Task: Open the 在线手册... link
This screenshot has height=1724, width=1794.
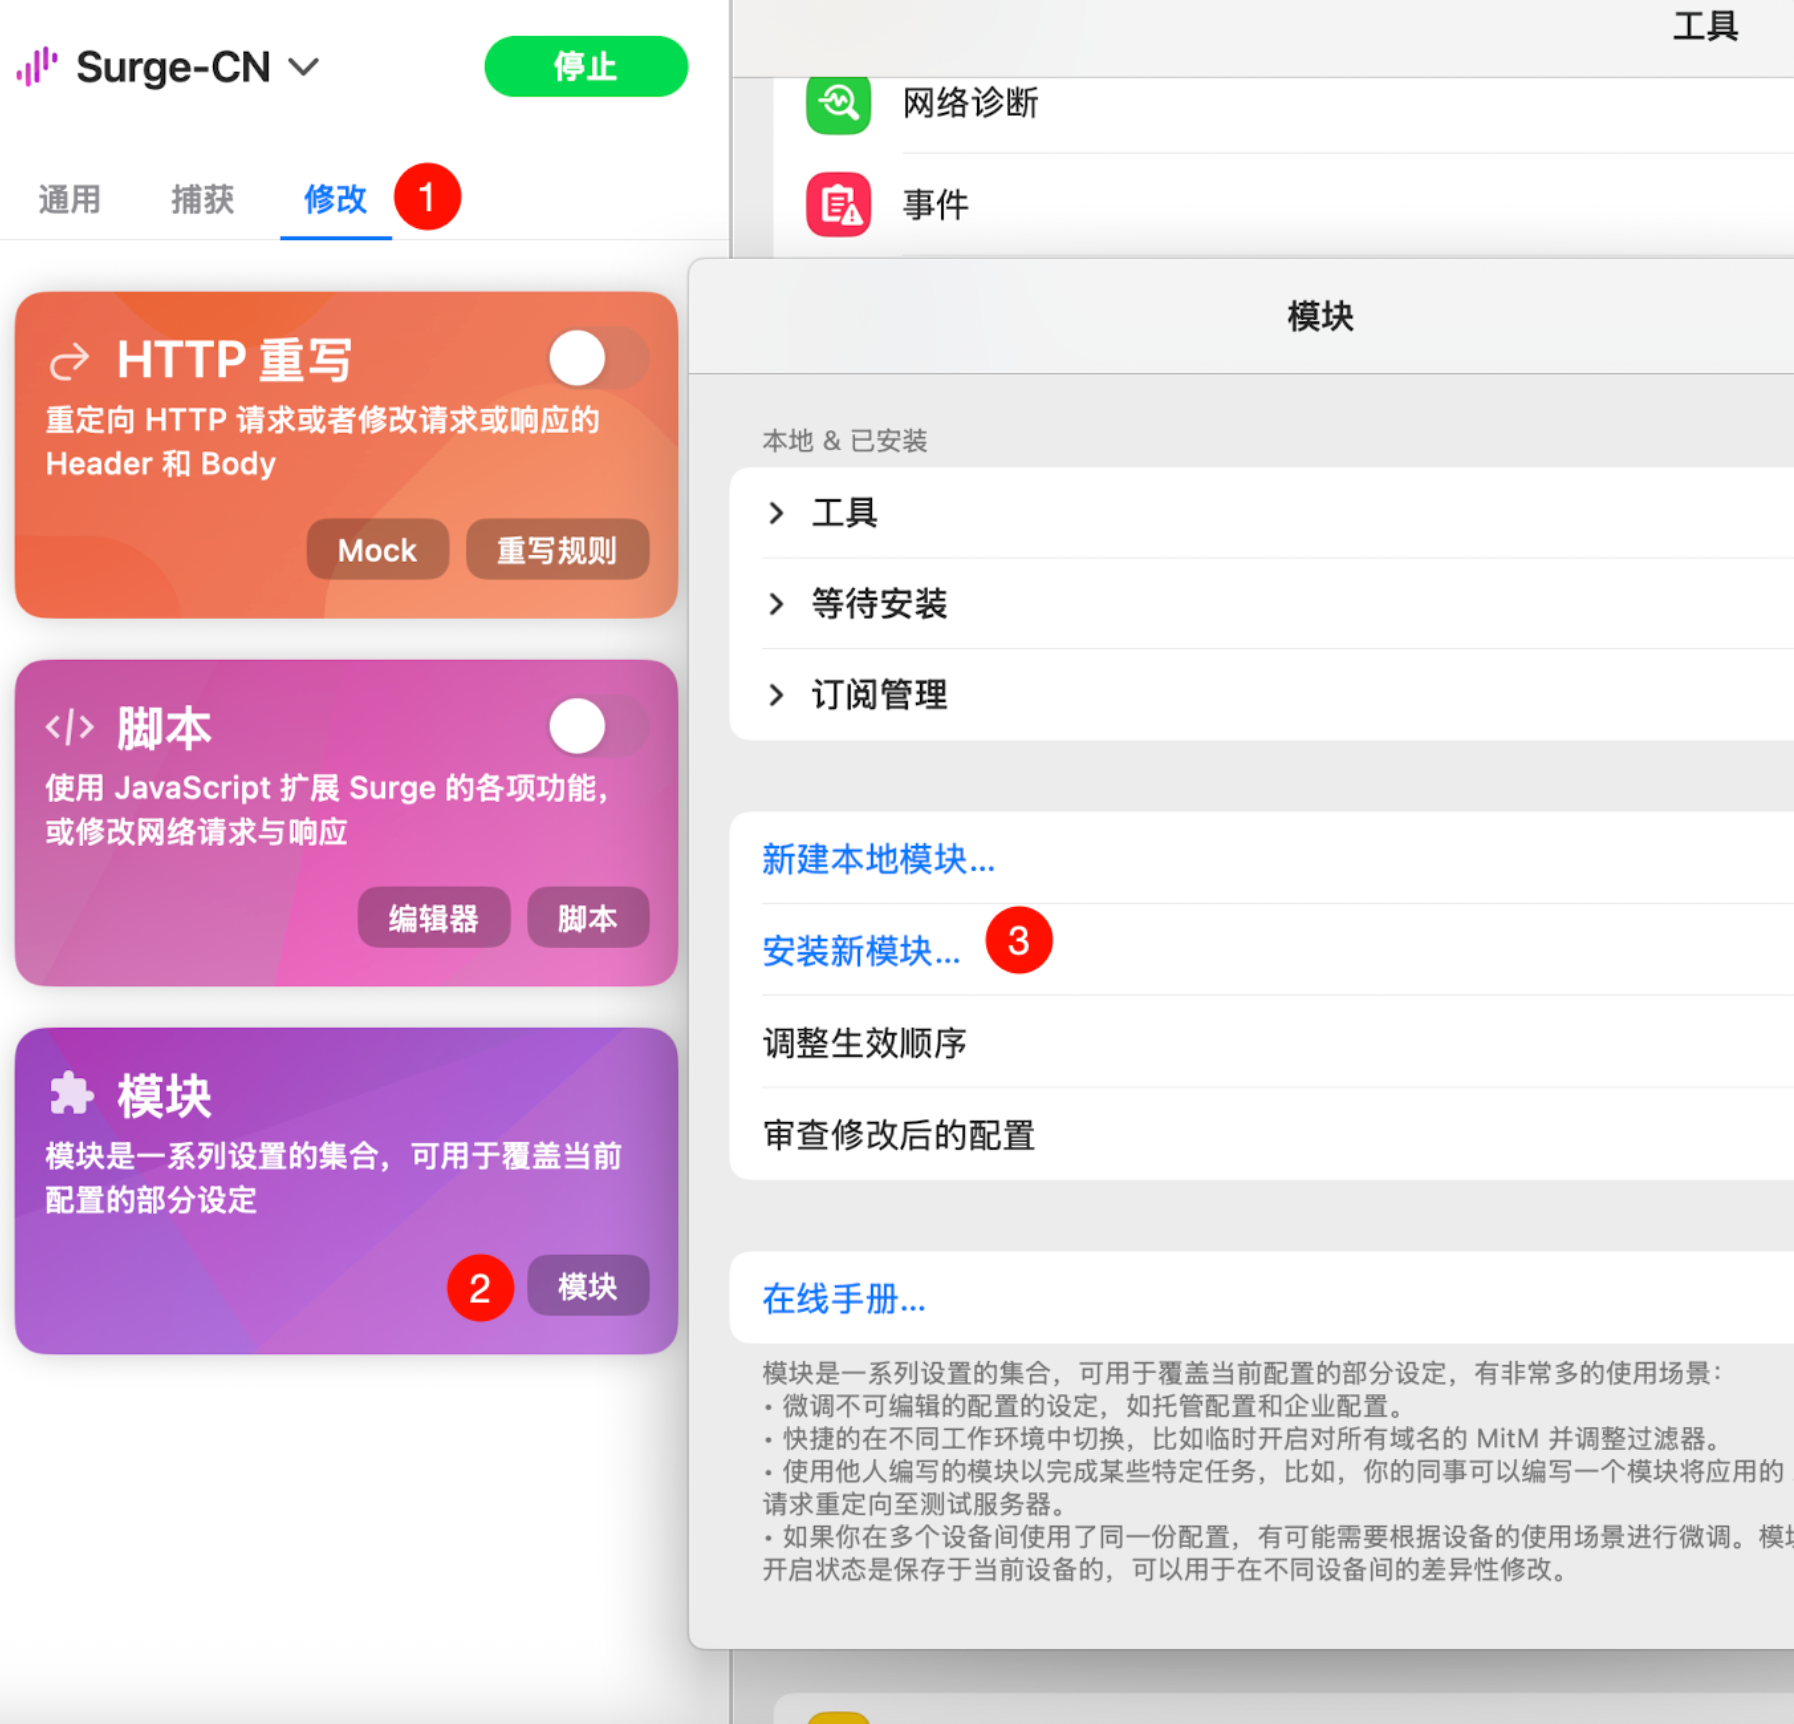Action: [x=844, y=1299]
